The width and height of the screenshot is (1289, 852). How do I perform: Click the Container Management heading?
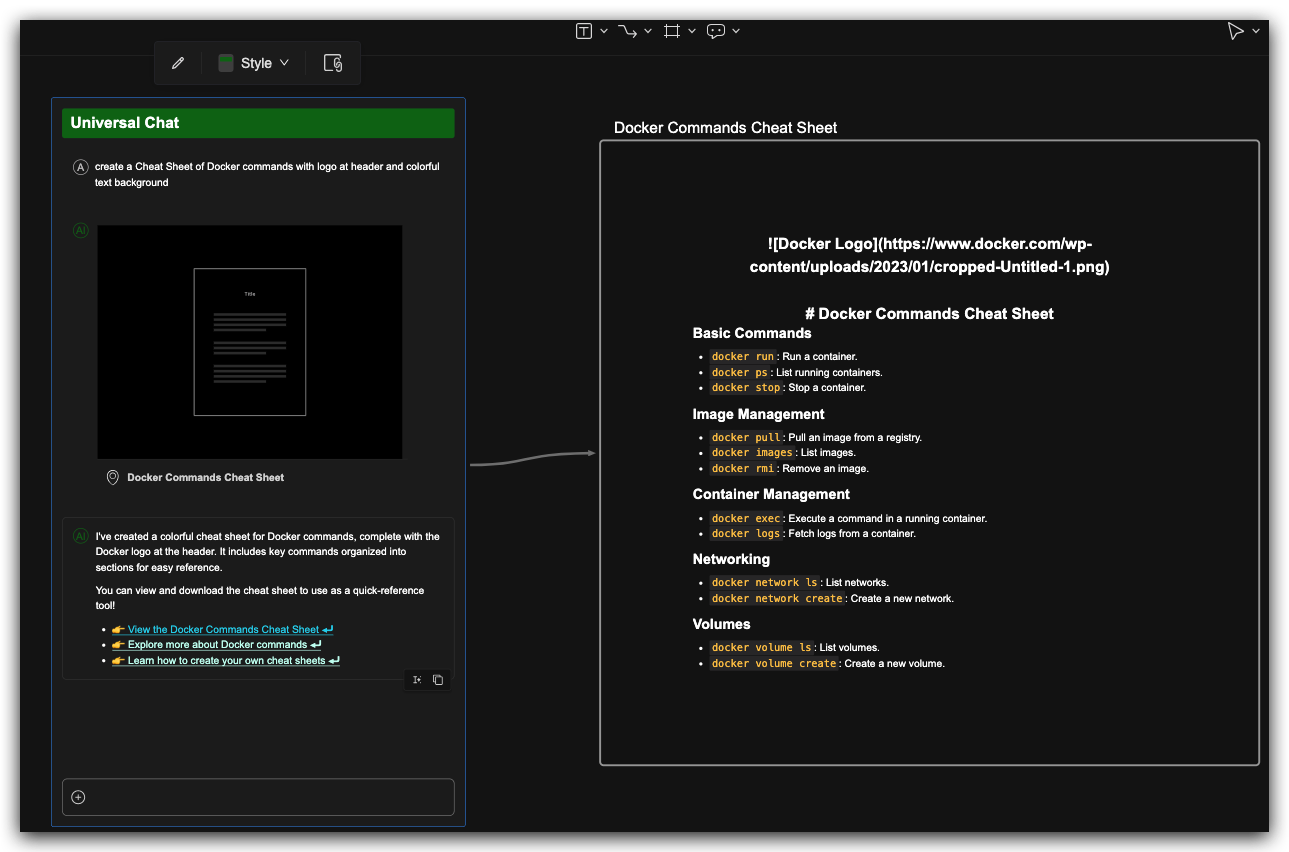[771, 494]
